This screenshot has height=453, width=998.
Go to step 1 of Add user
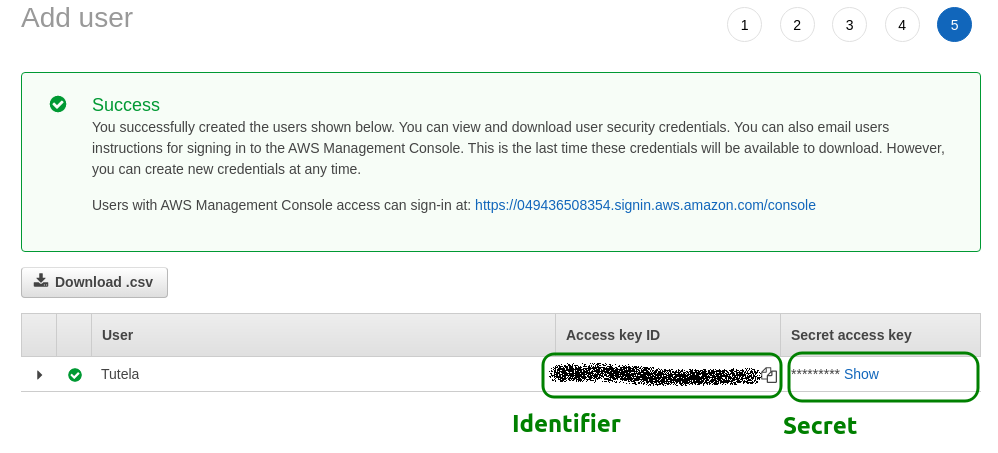point(744,25)
